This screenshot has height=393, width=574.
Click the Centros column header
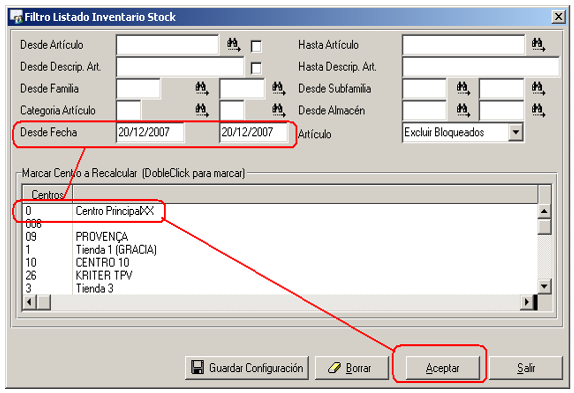click(x=48, y=194)
